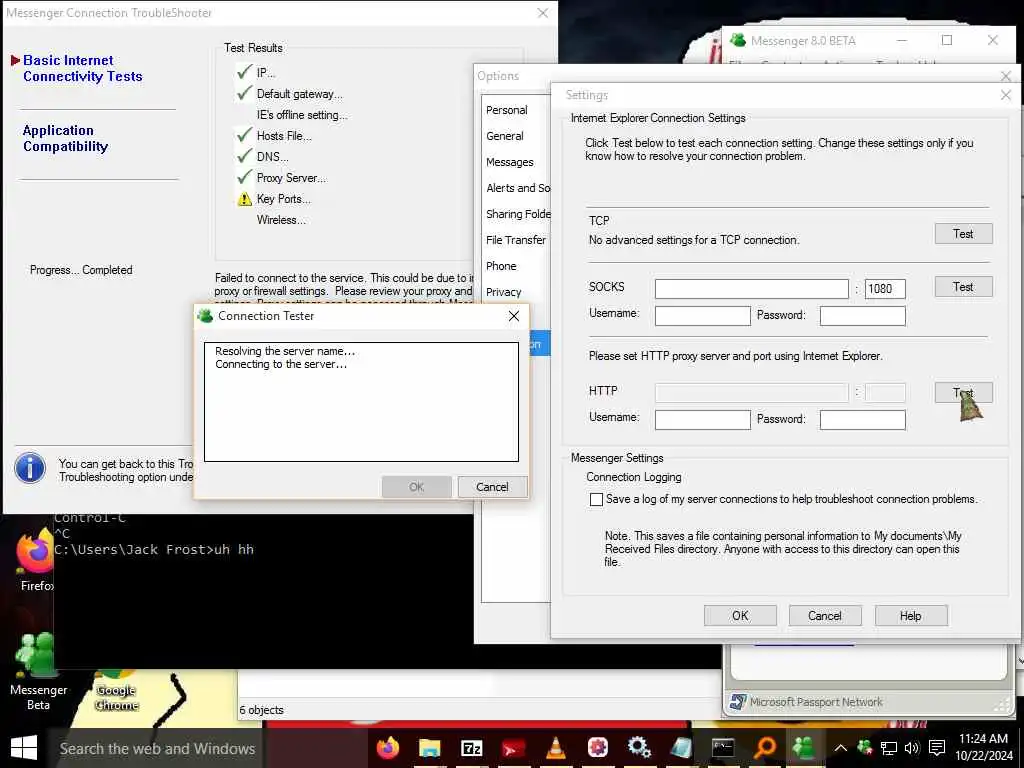
Task: Close the Messenger Connection TroubleShooter window
Action: coord(543,13)
